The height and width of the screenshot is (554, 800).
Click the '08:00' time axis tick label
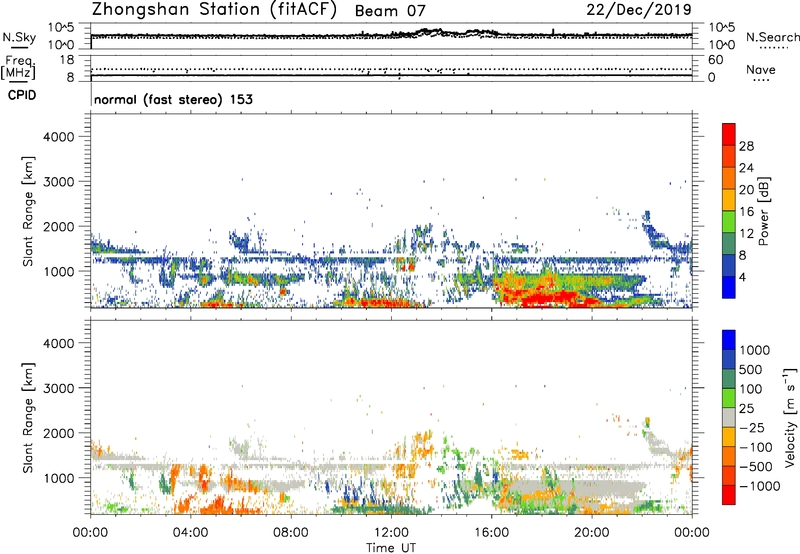point(291,533)
